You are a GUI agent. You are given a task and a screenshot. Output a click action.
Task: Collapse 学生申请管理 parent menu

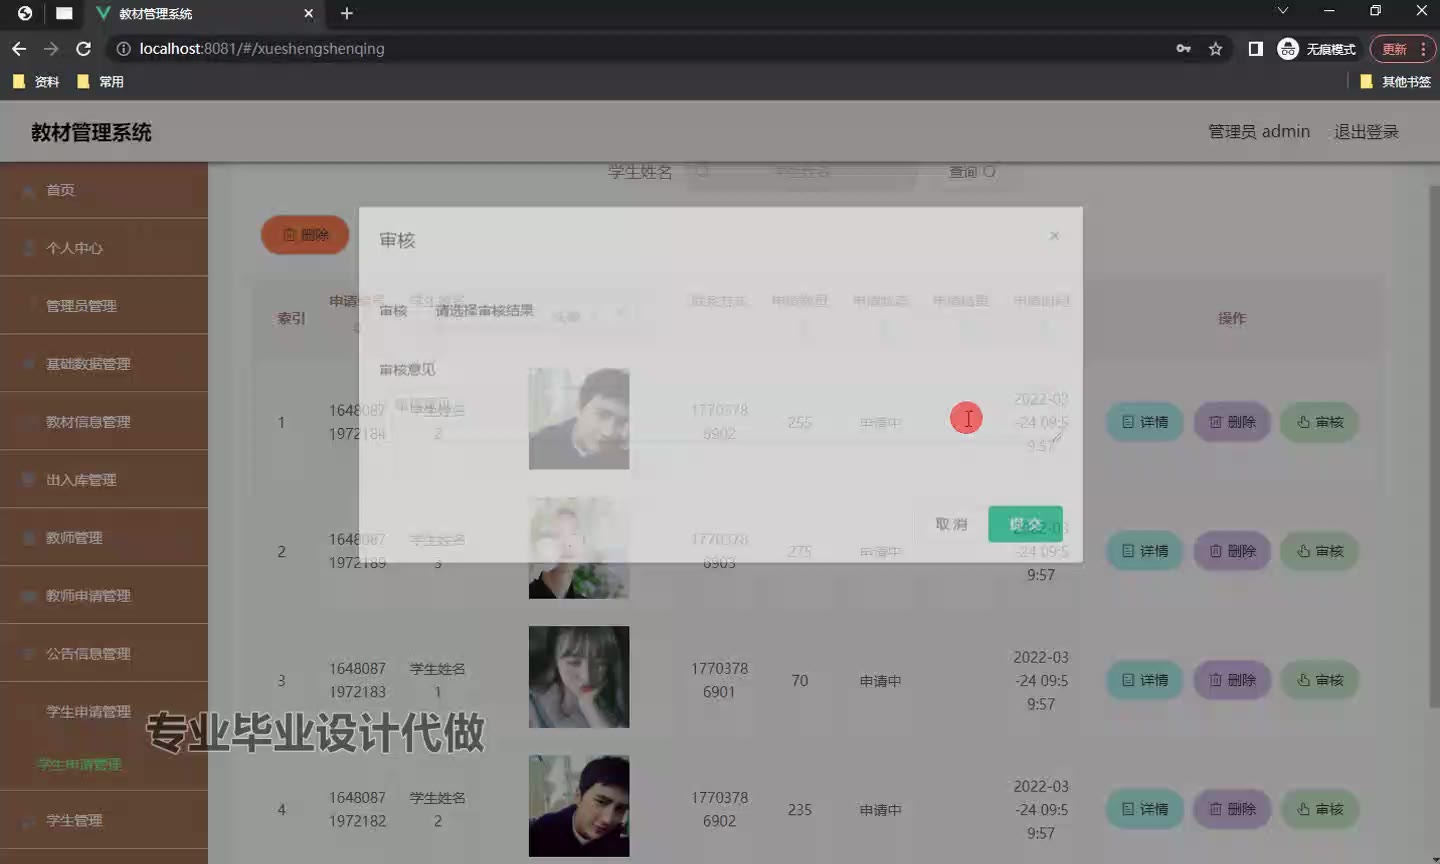[104, 712]
